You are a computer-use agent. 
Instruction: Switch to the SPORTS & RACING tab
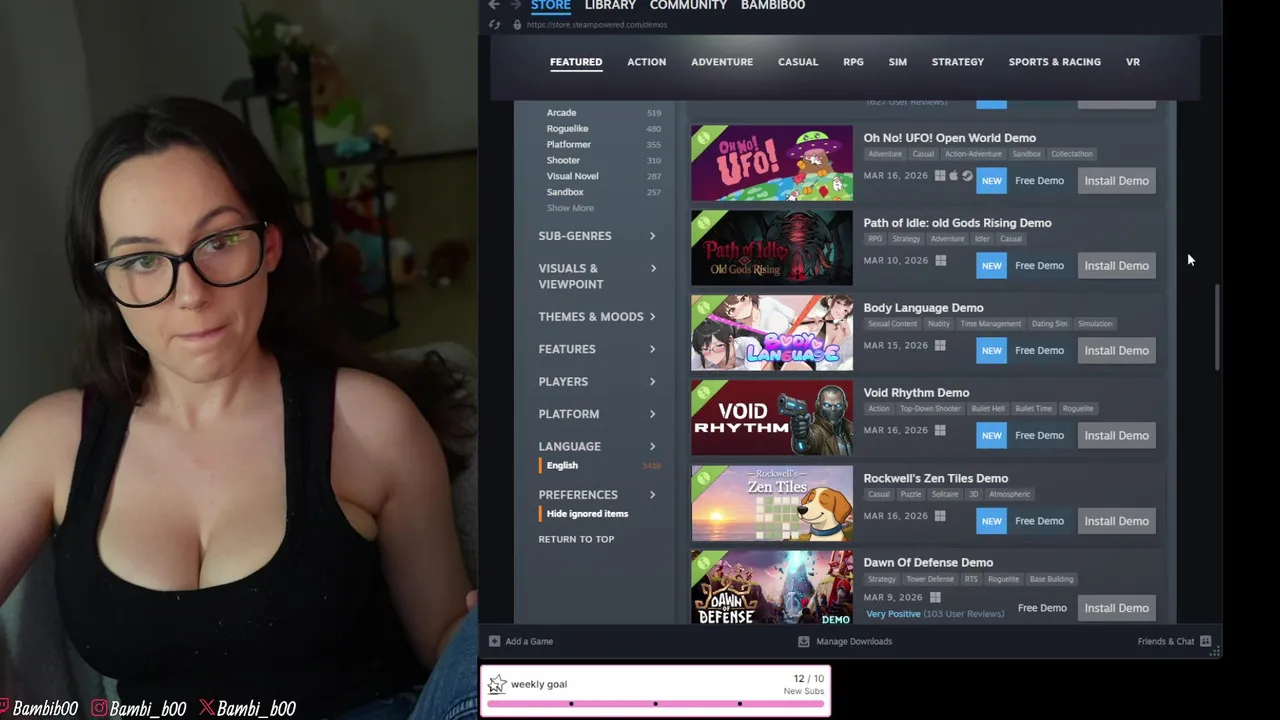[1055, 62]
